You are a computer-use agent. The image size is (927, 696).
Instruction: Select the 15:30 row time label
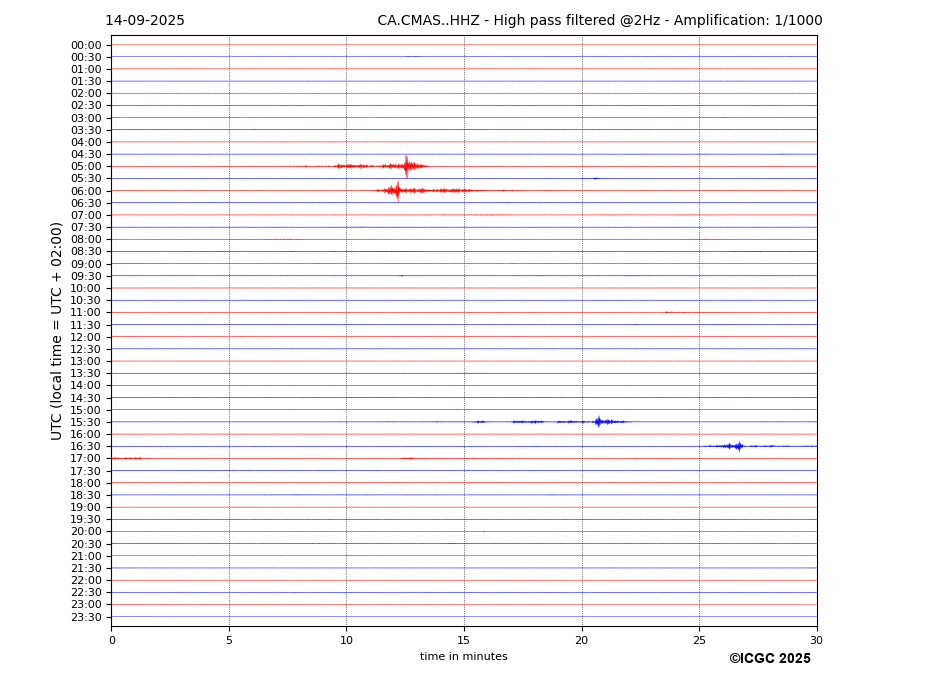86,422
